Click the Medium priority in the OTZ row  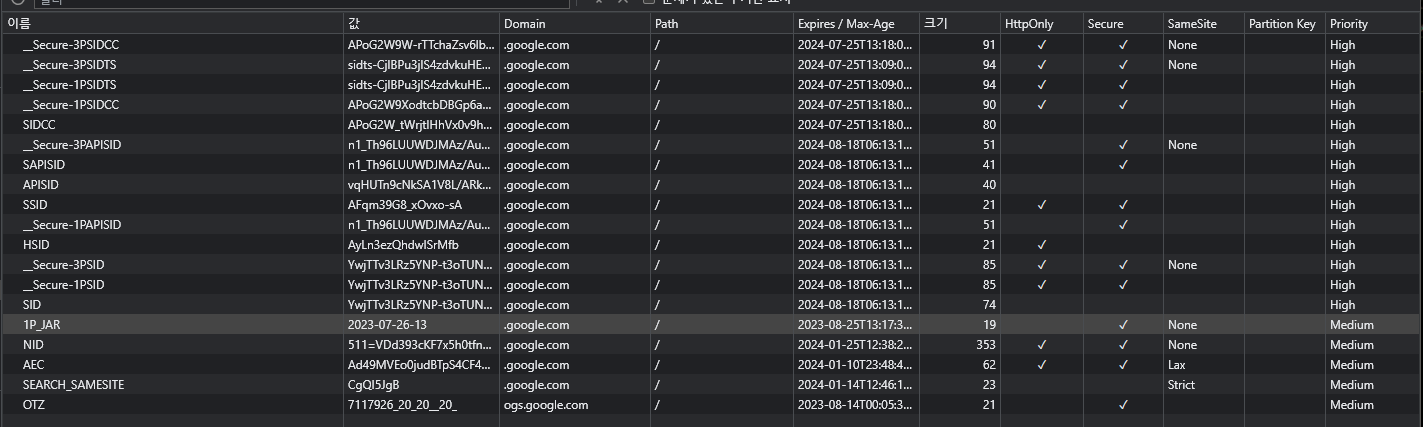(x=1352, y=405)
